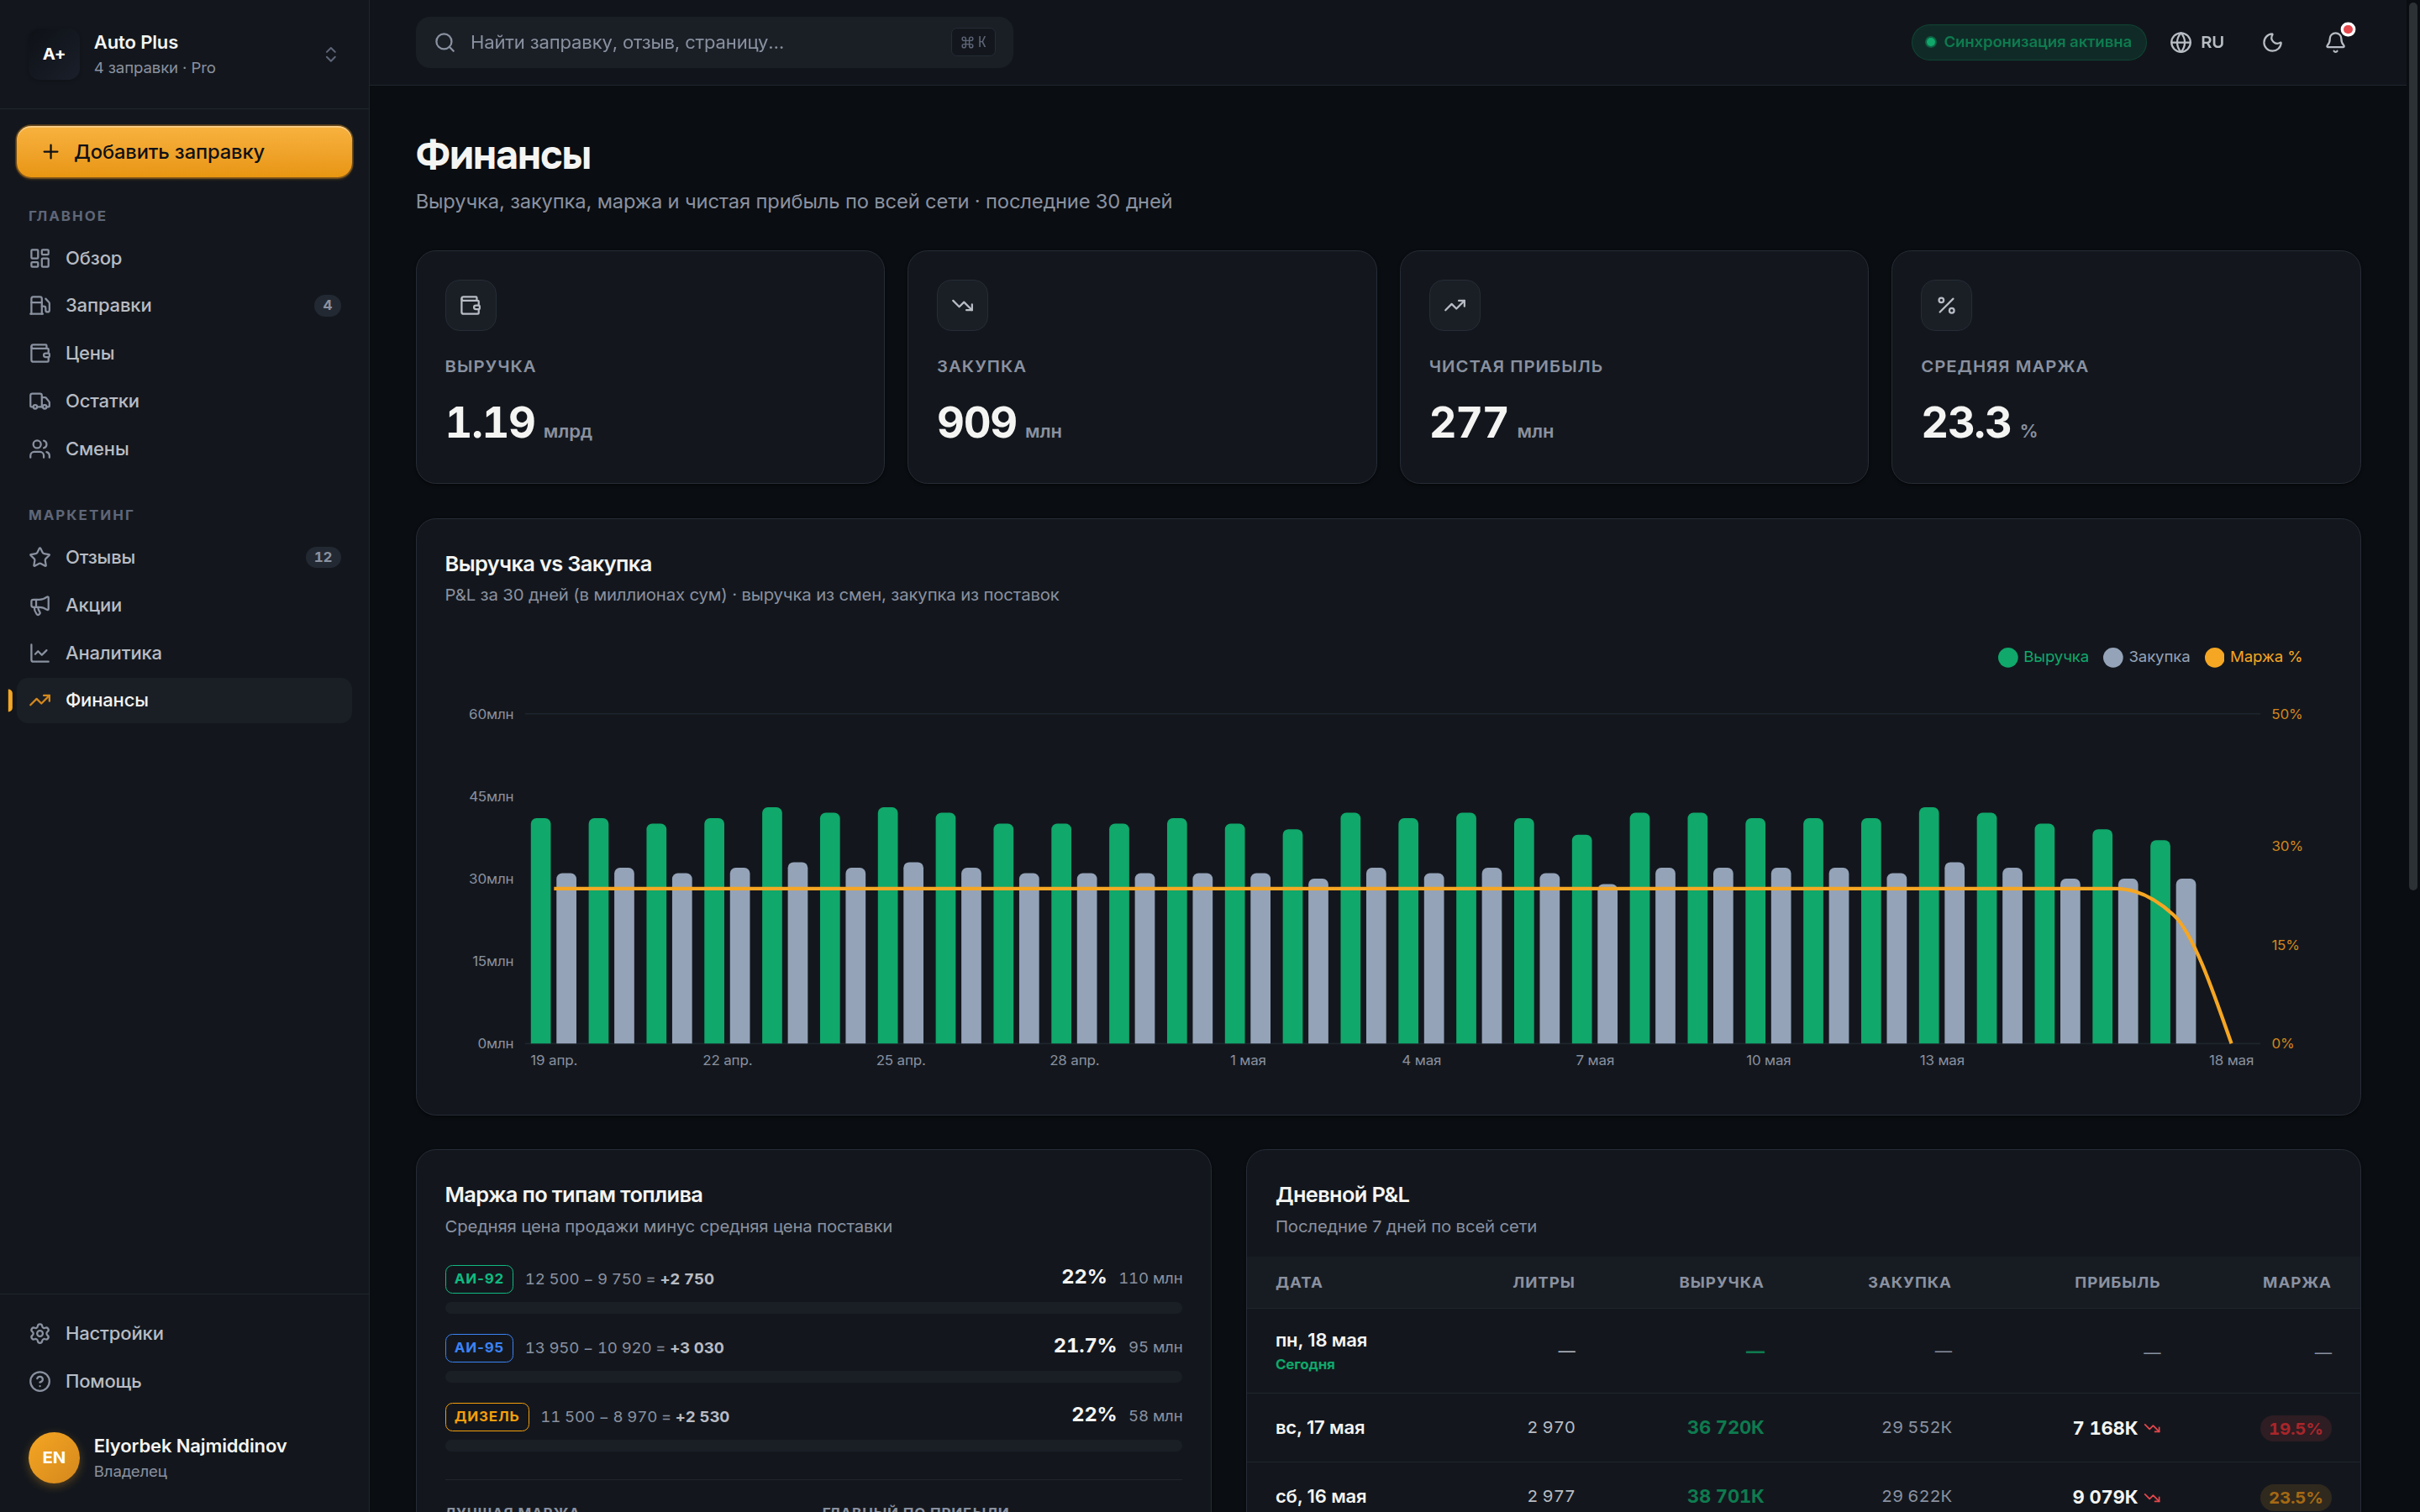Click the Акции megaphone icon
Viewport: 2420px width, 1512px height.
click(40, 605)
